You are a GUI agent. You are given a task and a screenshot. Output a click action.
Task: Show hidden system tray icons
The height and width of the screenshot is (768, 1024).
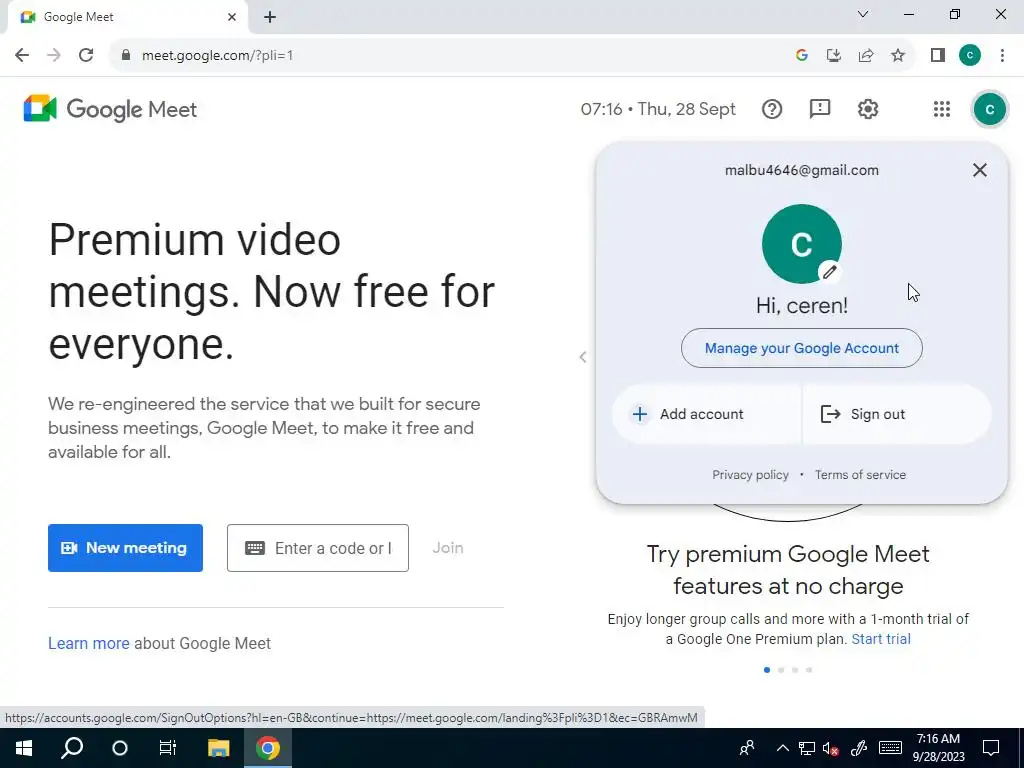[782, 748]
